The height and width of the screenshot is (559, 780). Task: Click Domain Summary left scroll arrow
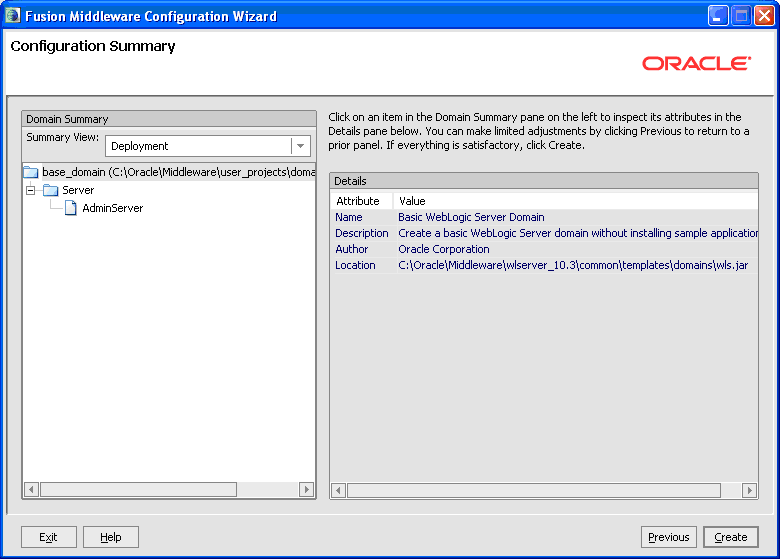coord(31,489)
